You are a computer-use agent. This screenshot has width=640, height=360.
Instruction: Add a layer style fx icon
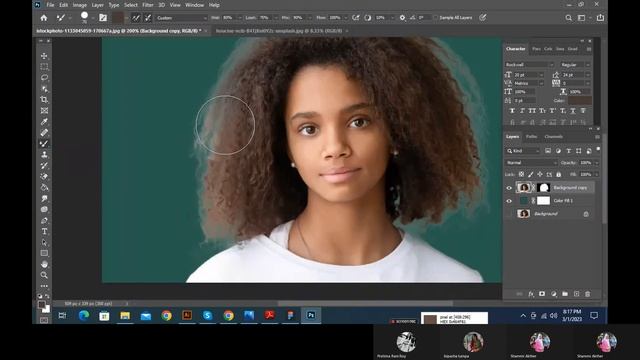tap(531, 293)
